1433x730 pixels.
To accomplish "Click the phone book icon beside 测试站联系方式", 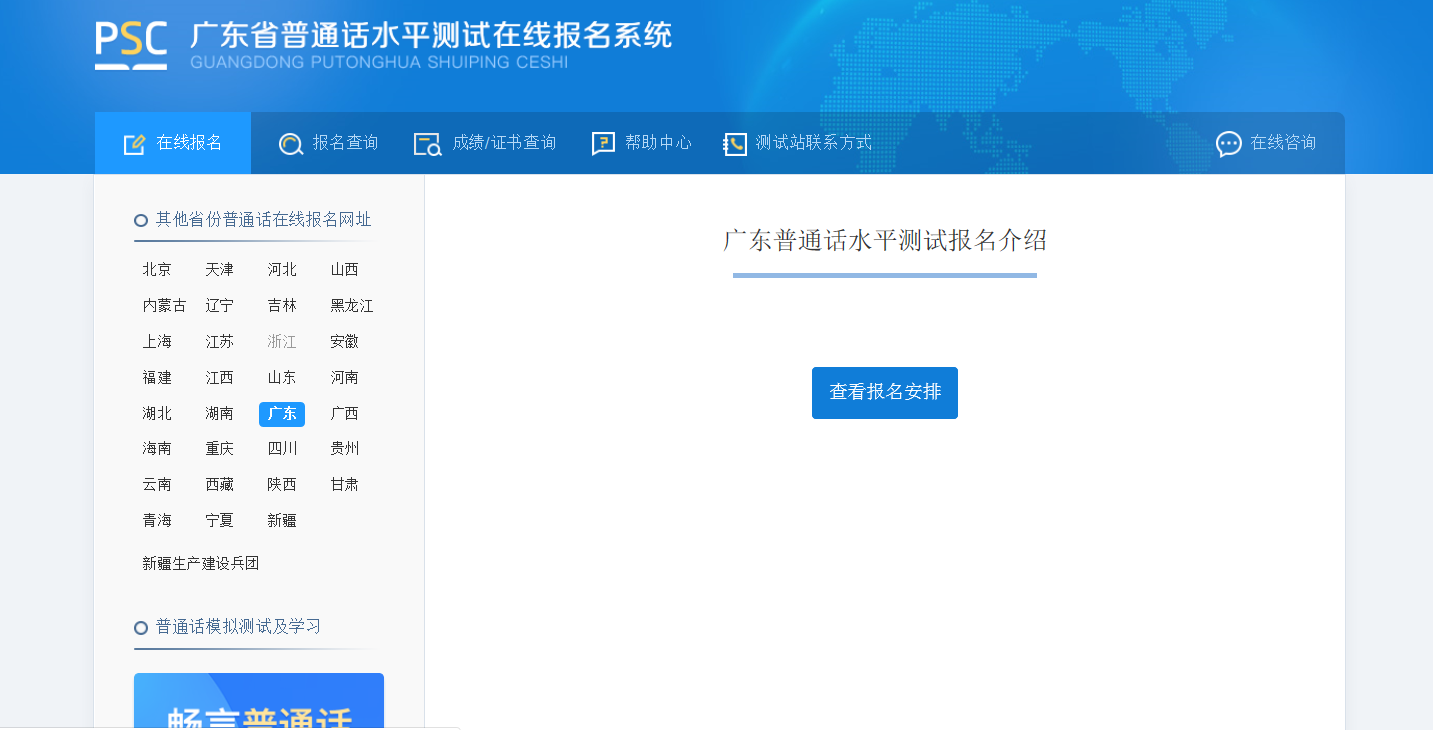I will [735, 144].
